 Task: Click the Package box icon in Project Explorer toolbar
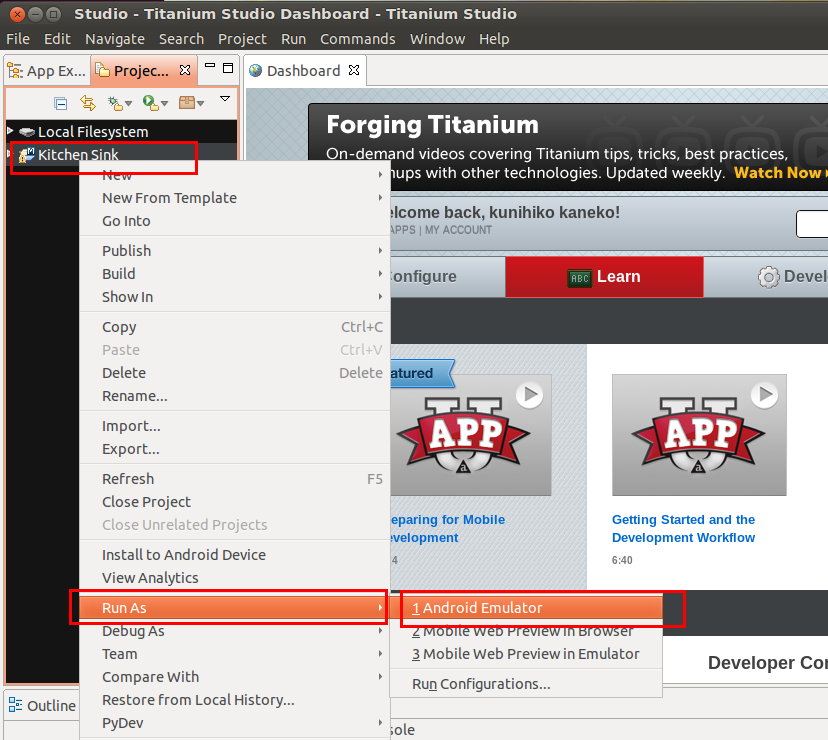(x=187, y=102)
